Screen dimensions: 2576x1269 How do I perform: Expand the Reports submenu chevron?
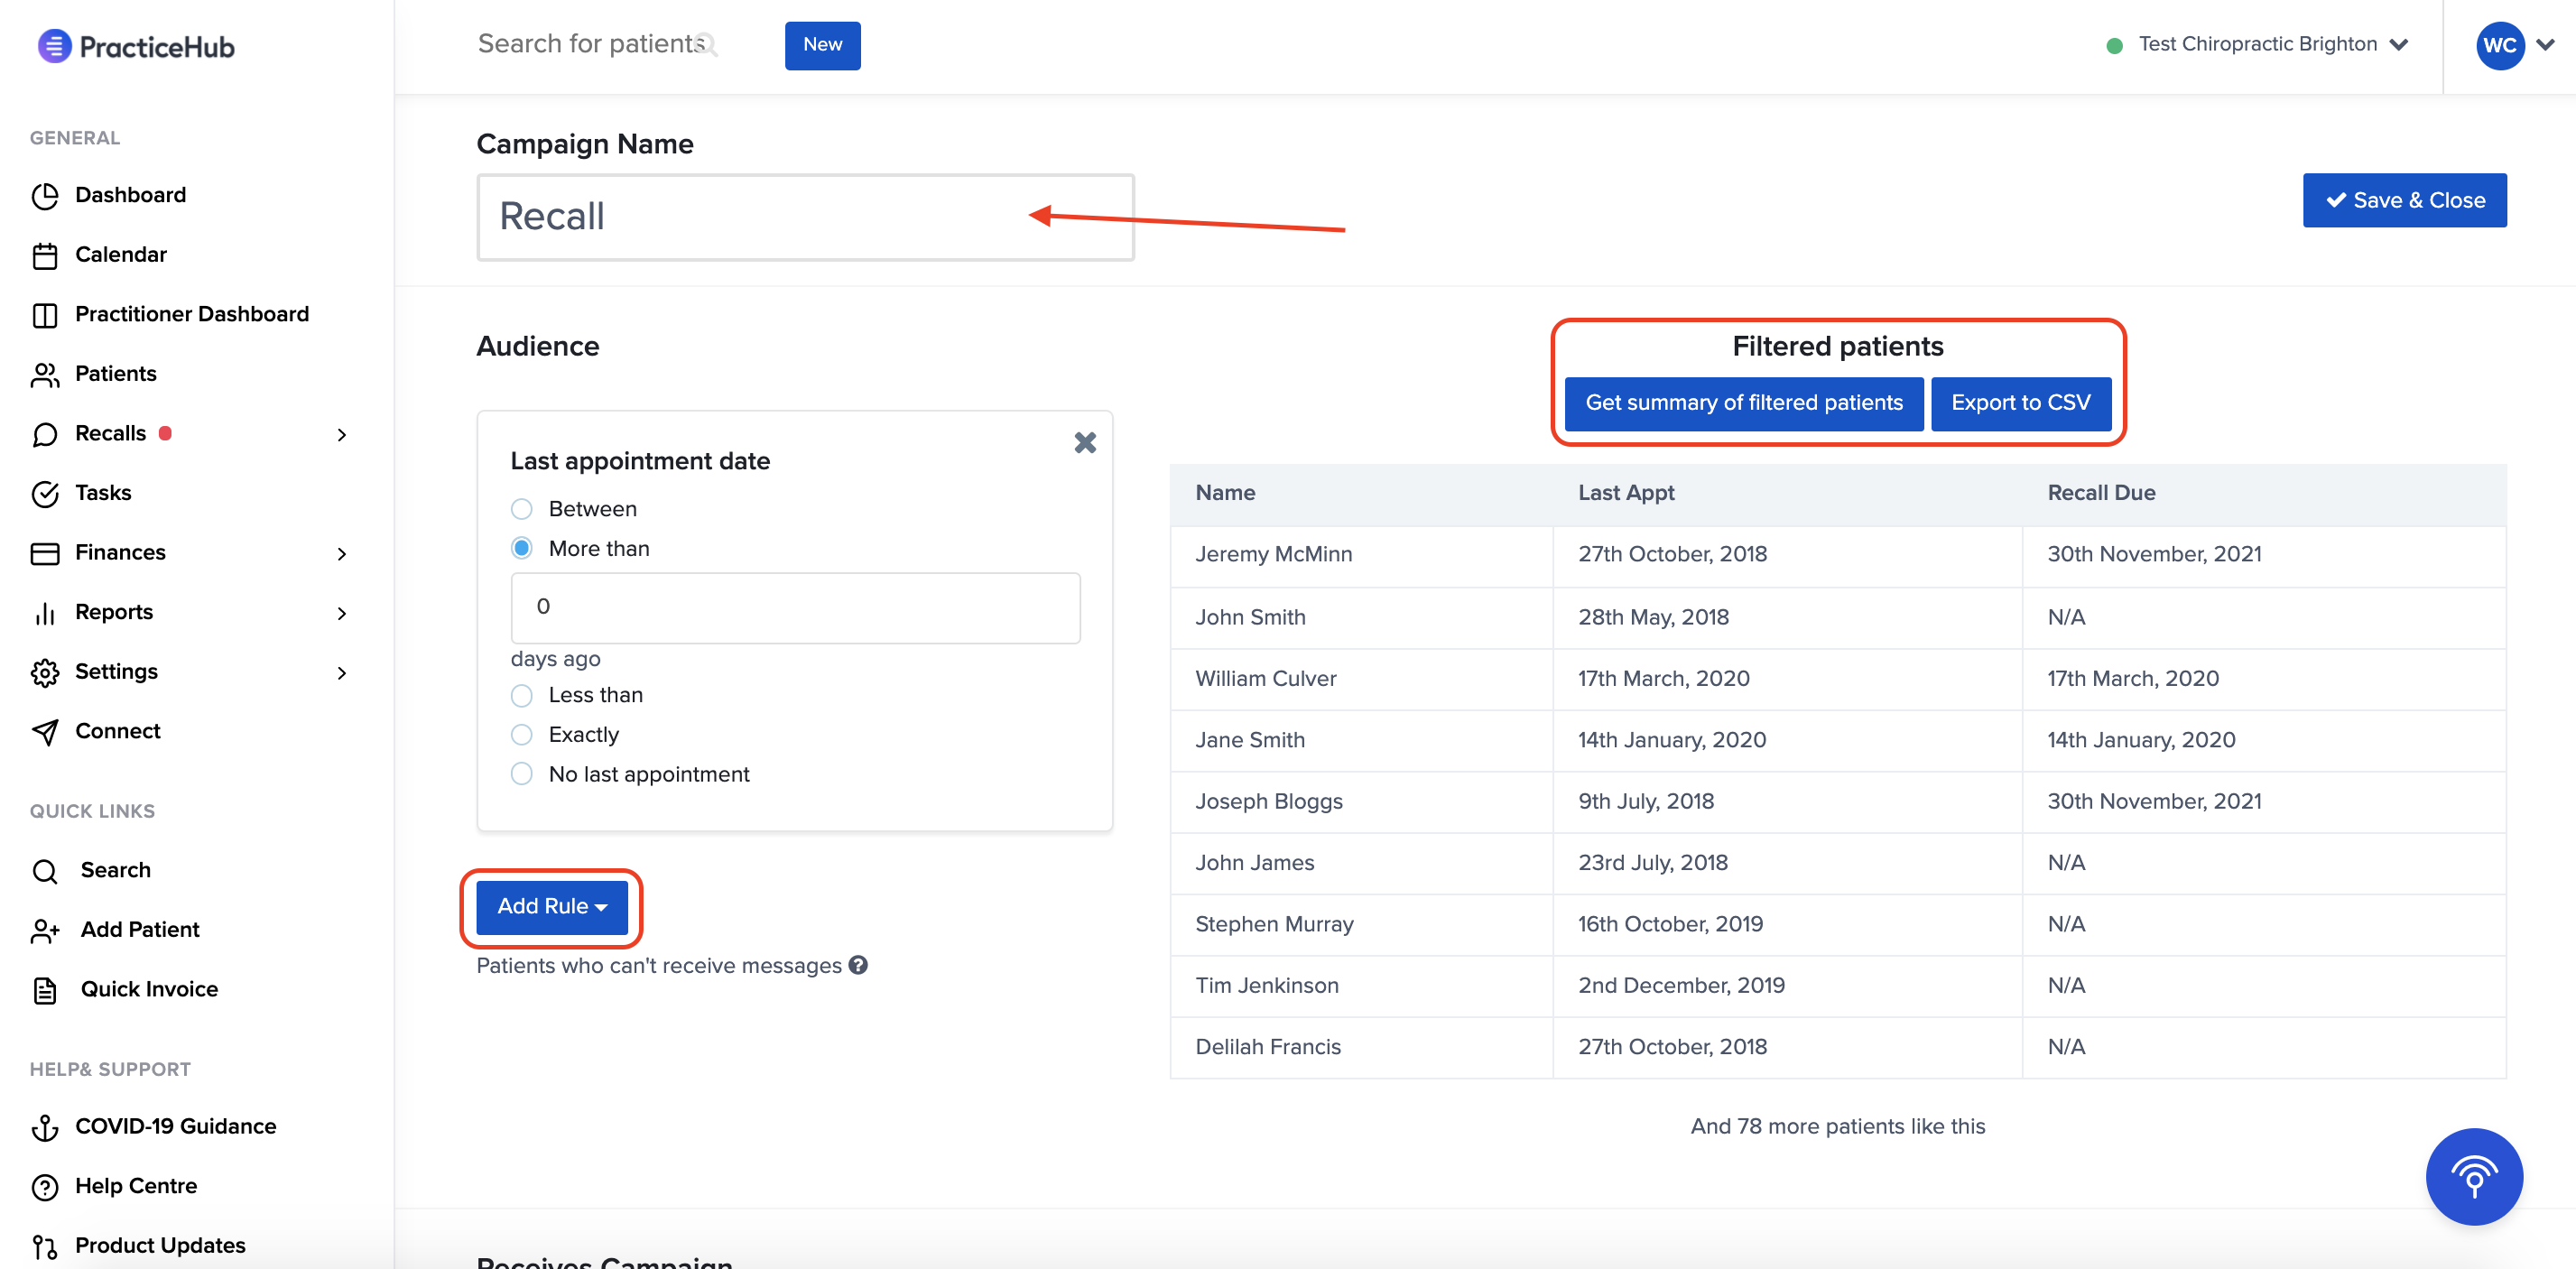click(x=342, y=613)
